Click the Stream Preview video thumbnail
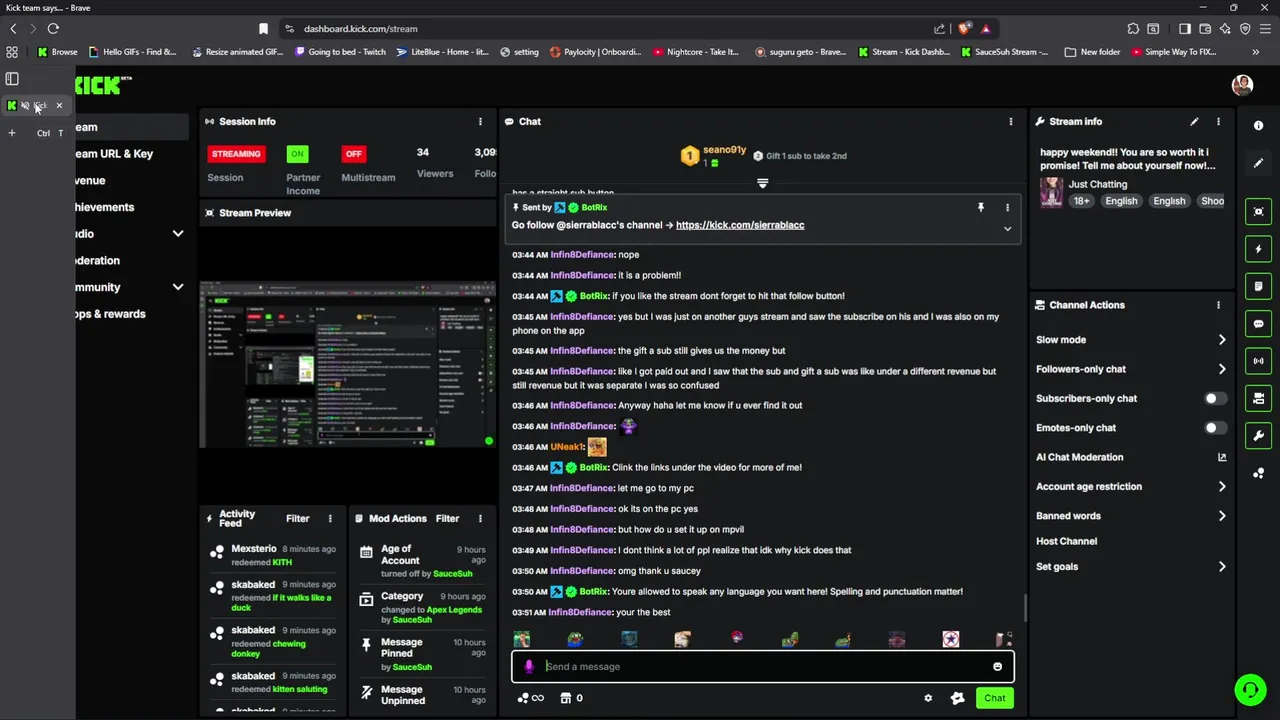 [347, 364]
